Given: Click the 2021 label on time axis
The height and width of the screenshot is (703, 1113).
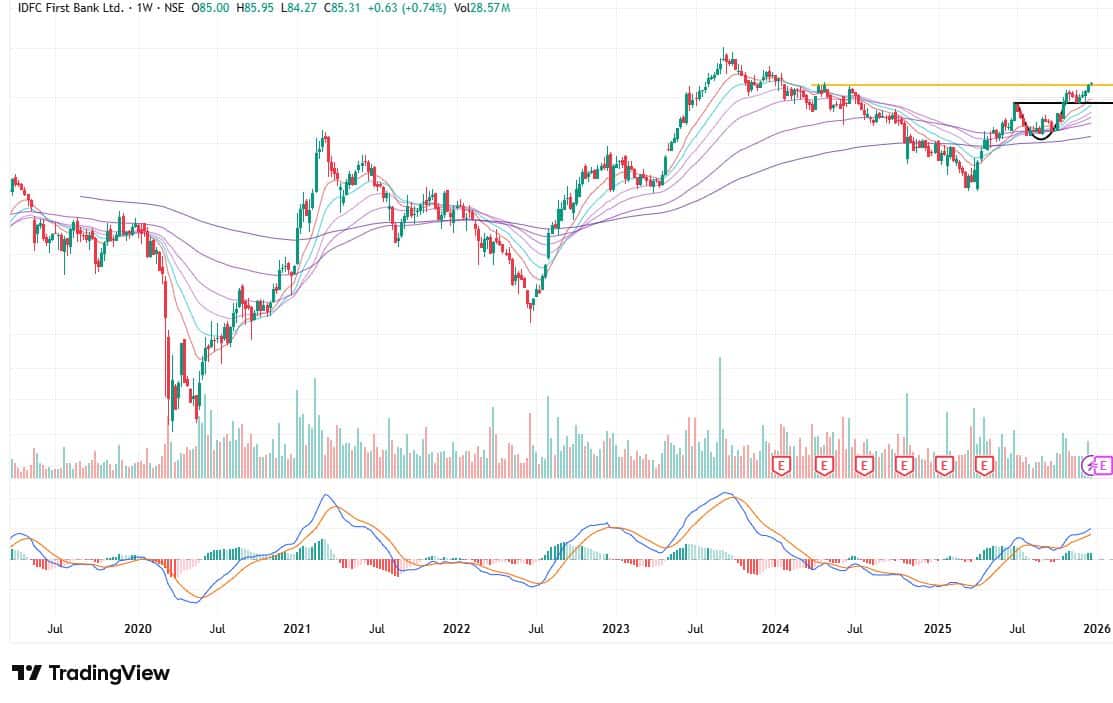Looking at the screenshot, I should (x=297, y=628).
